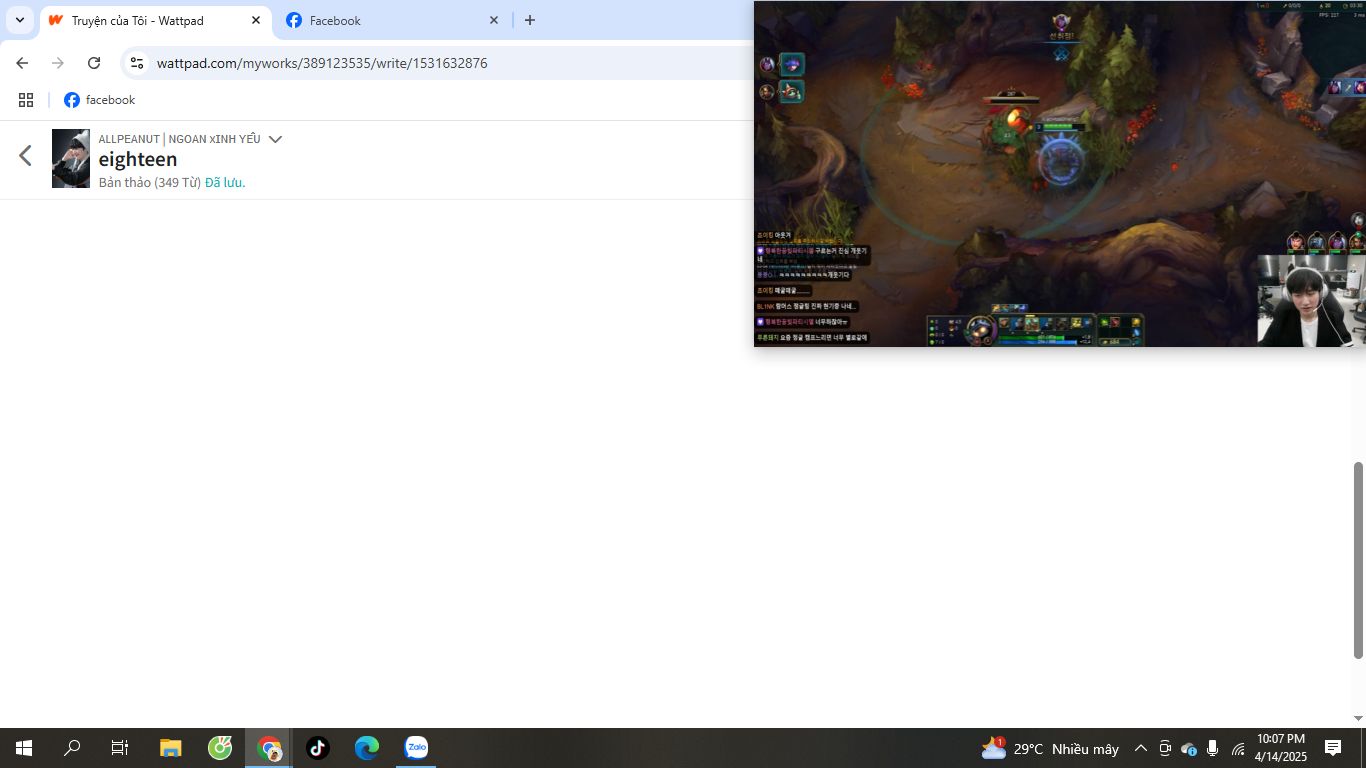Switch to the Facebook tab
The image size is (1366, 768).
[393, 20]
